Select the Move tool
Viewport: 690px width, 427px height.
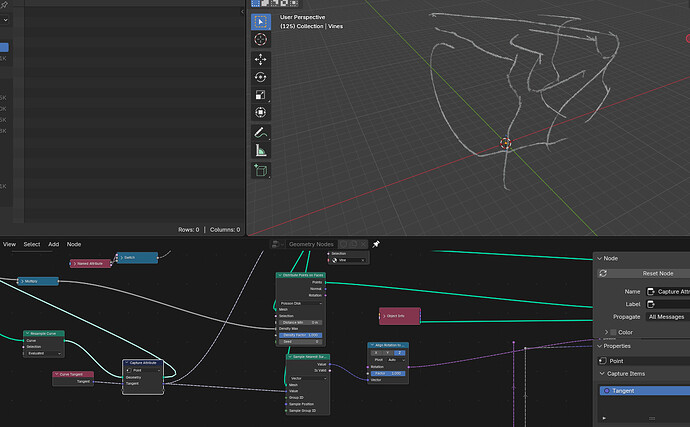261,59
